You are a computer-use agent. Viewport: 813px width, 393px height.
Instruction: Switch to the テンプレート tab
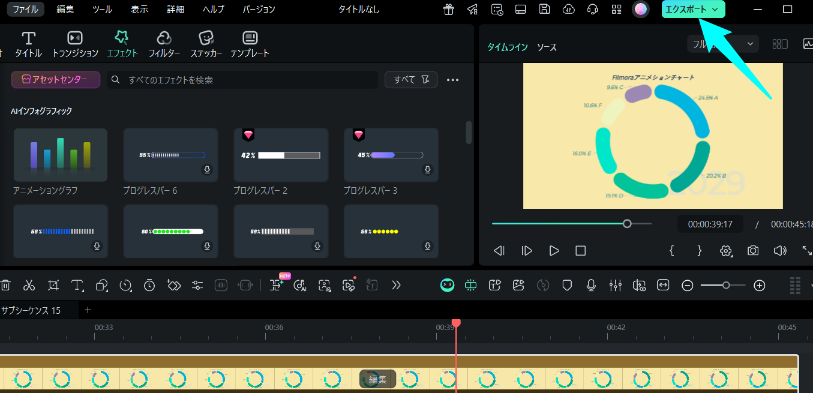[250, 44]
